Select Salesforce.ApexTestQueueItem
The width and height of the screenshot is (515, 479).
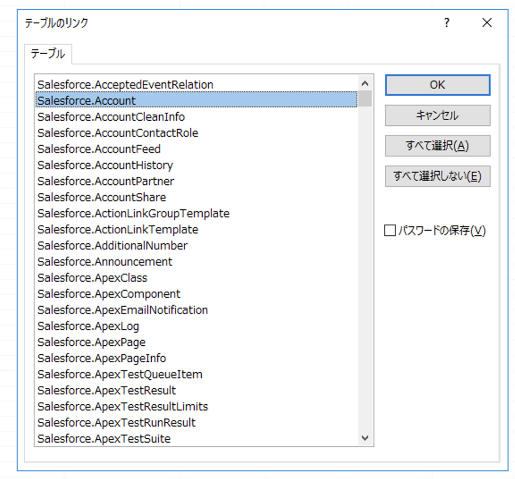point(197,374)
